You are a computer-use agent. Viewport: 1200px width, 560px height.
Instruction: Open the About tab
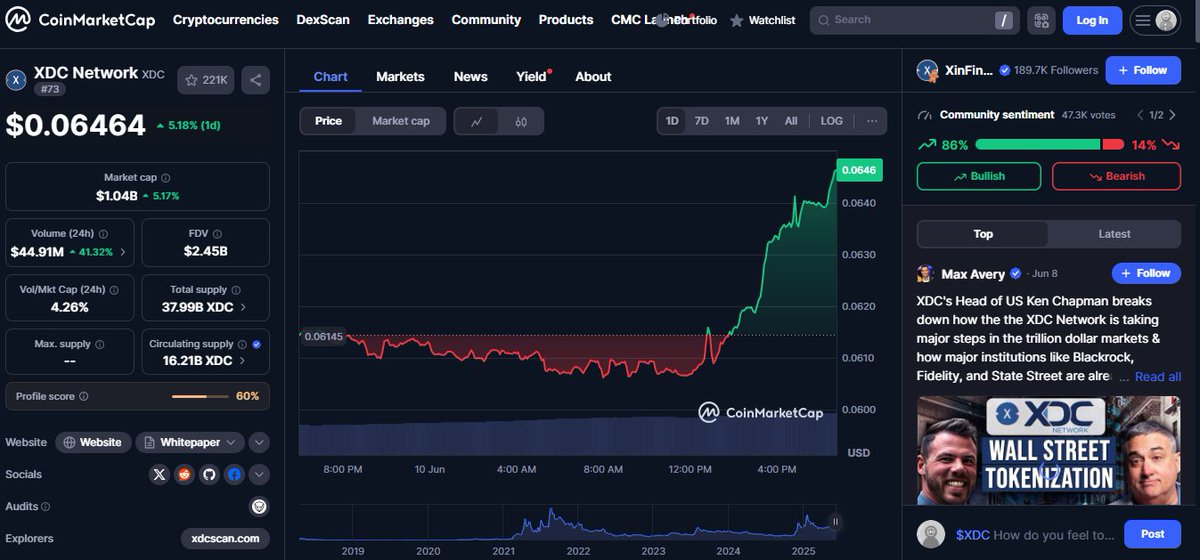pyautogui.click(x=593, y=76)
